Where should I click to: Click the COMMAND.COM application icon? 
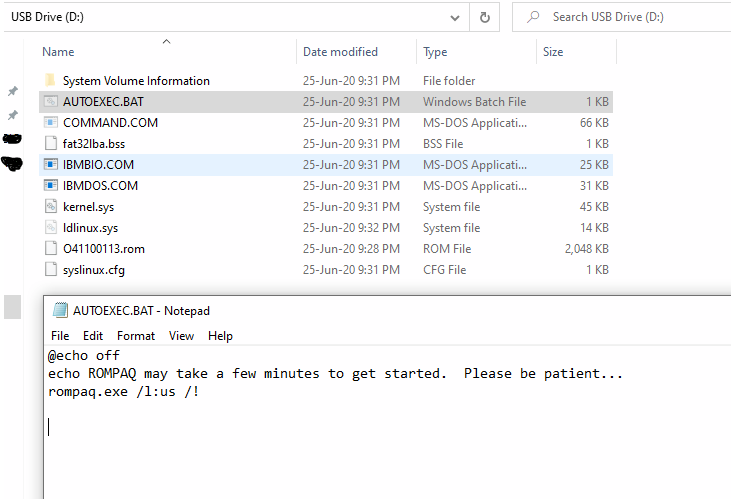(x=51, y=123)
